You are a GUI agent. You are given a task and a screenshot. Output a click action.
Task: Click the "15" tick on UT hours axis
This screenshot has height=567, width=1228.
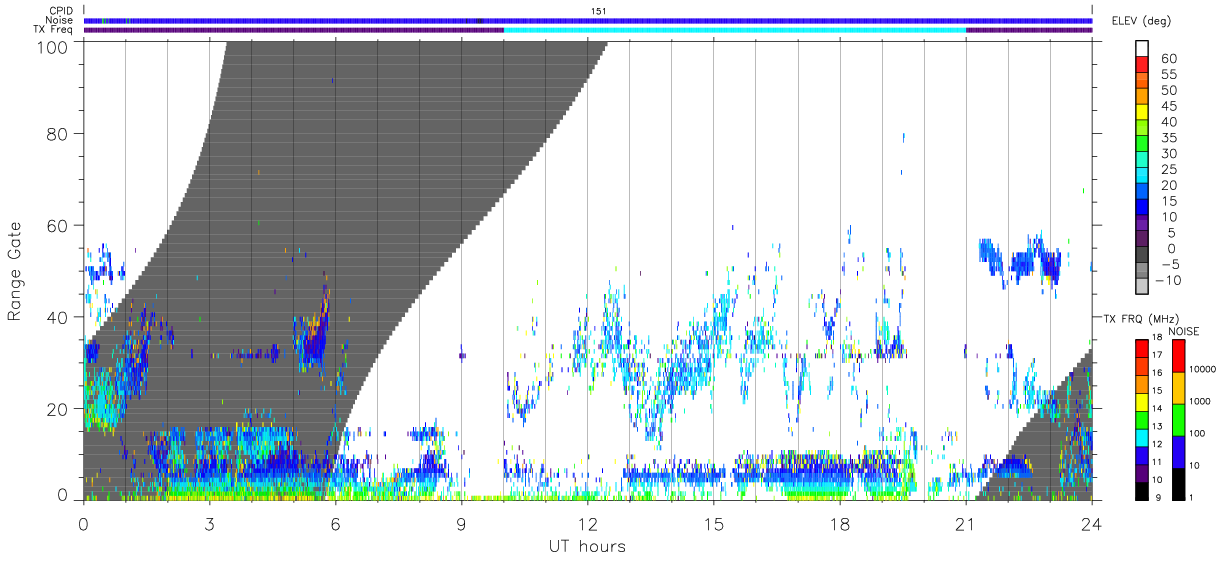click(x=714, y=524)
